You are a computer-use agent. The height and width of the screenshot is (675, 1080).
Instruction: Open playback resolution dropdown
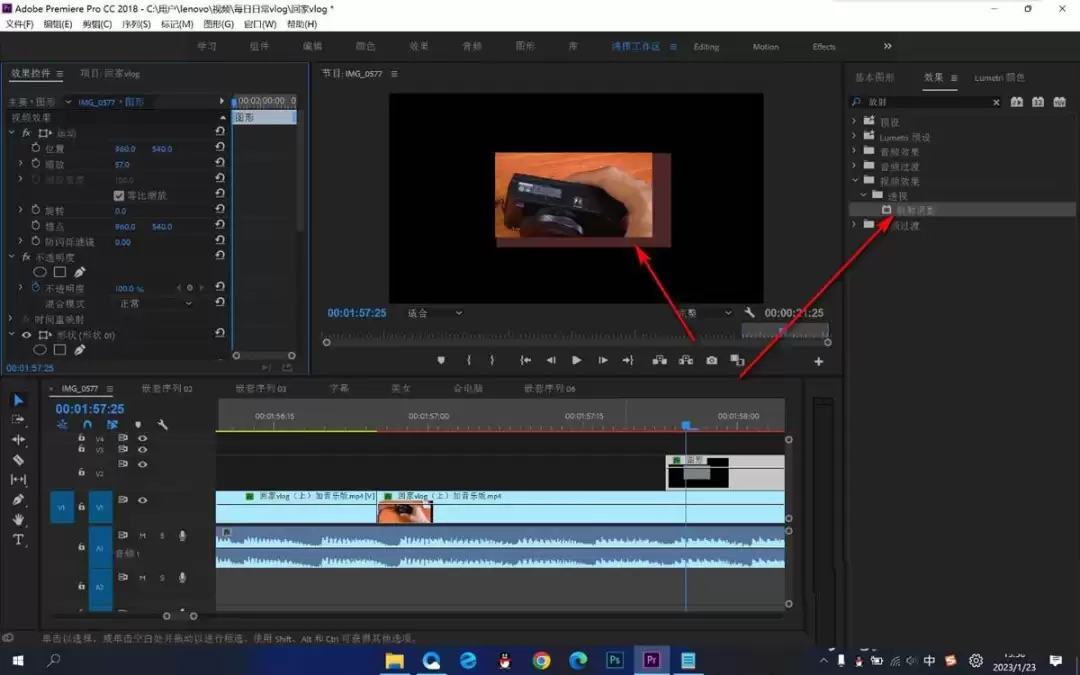[x=704, y=313]
